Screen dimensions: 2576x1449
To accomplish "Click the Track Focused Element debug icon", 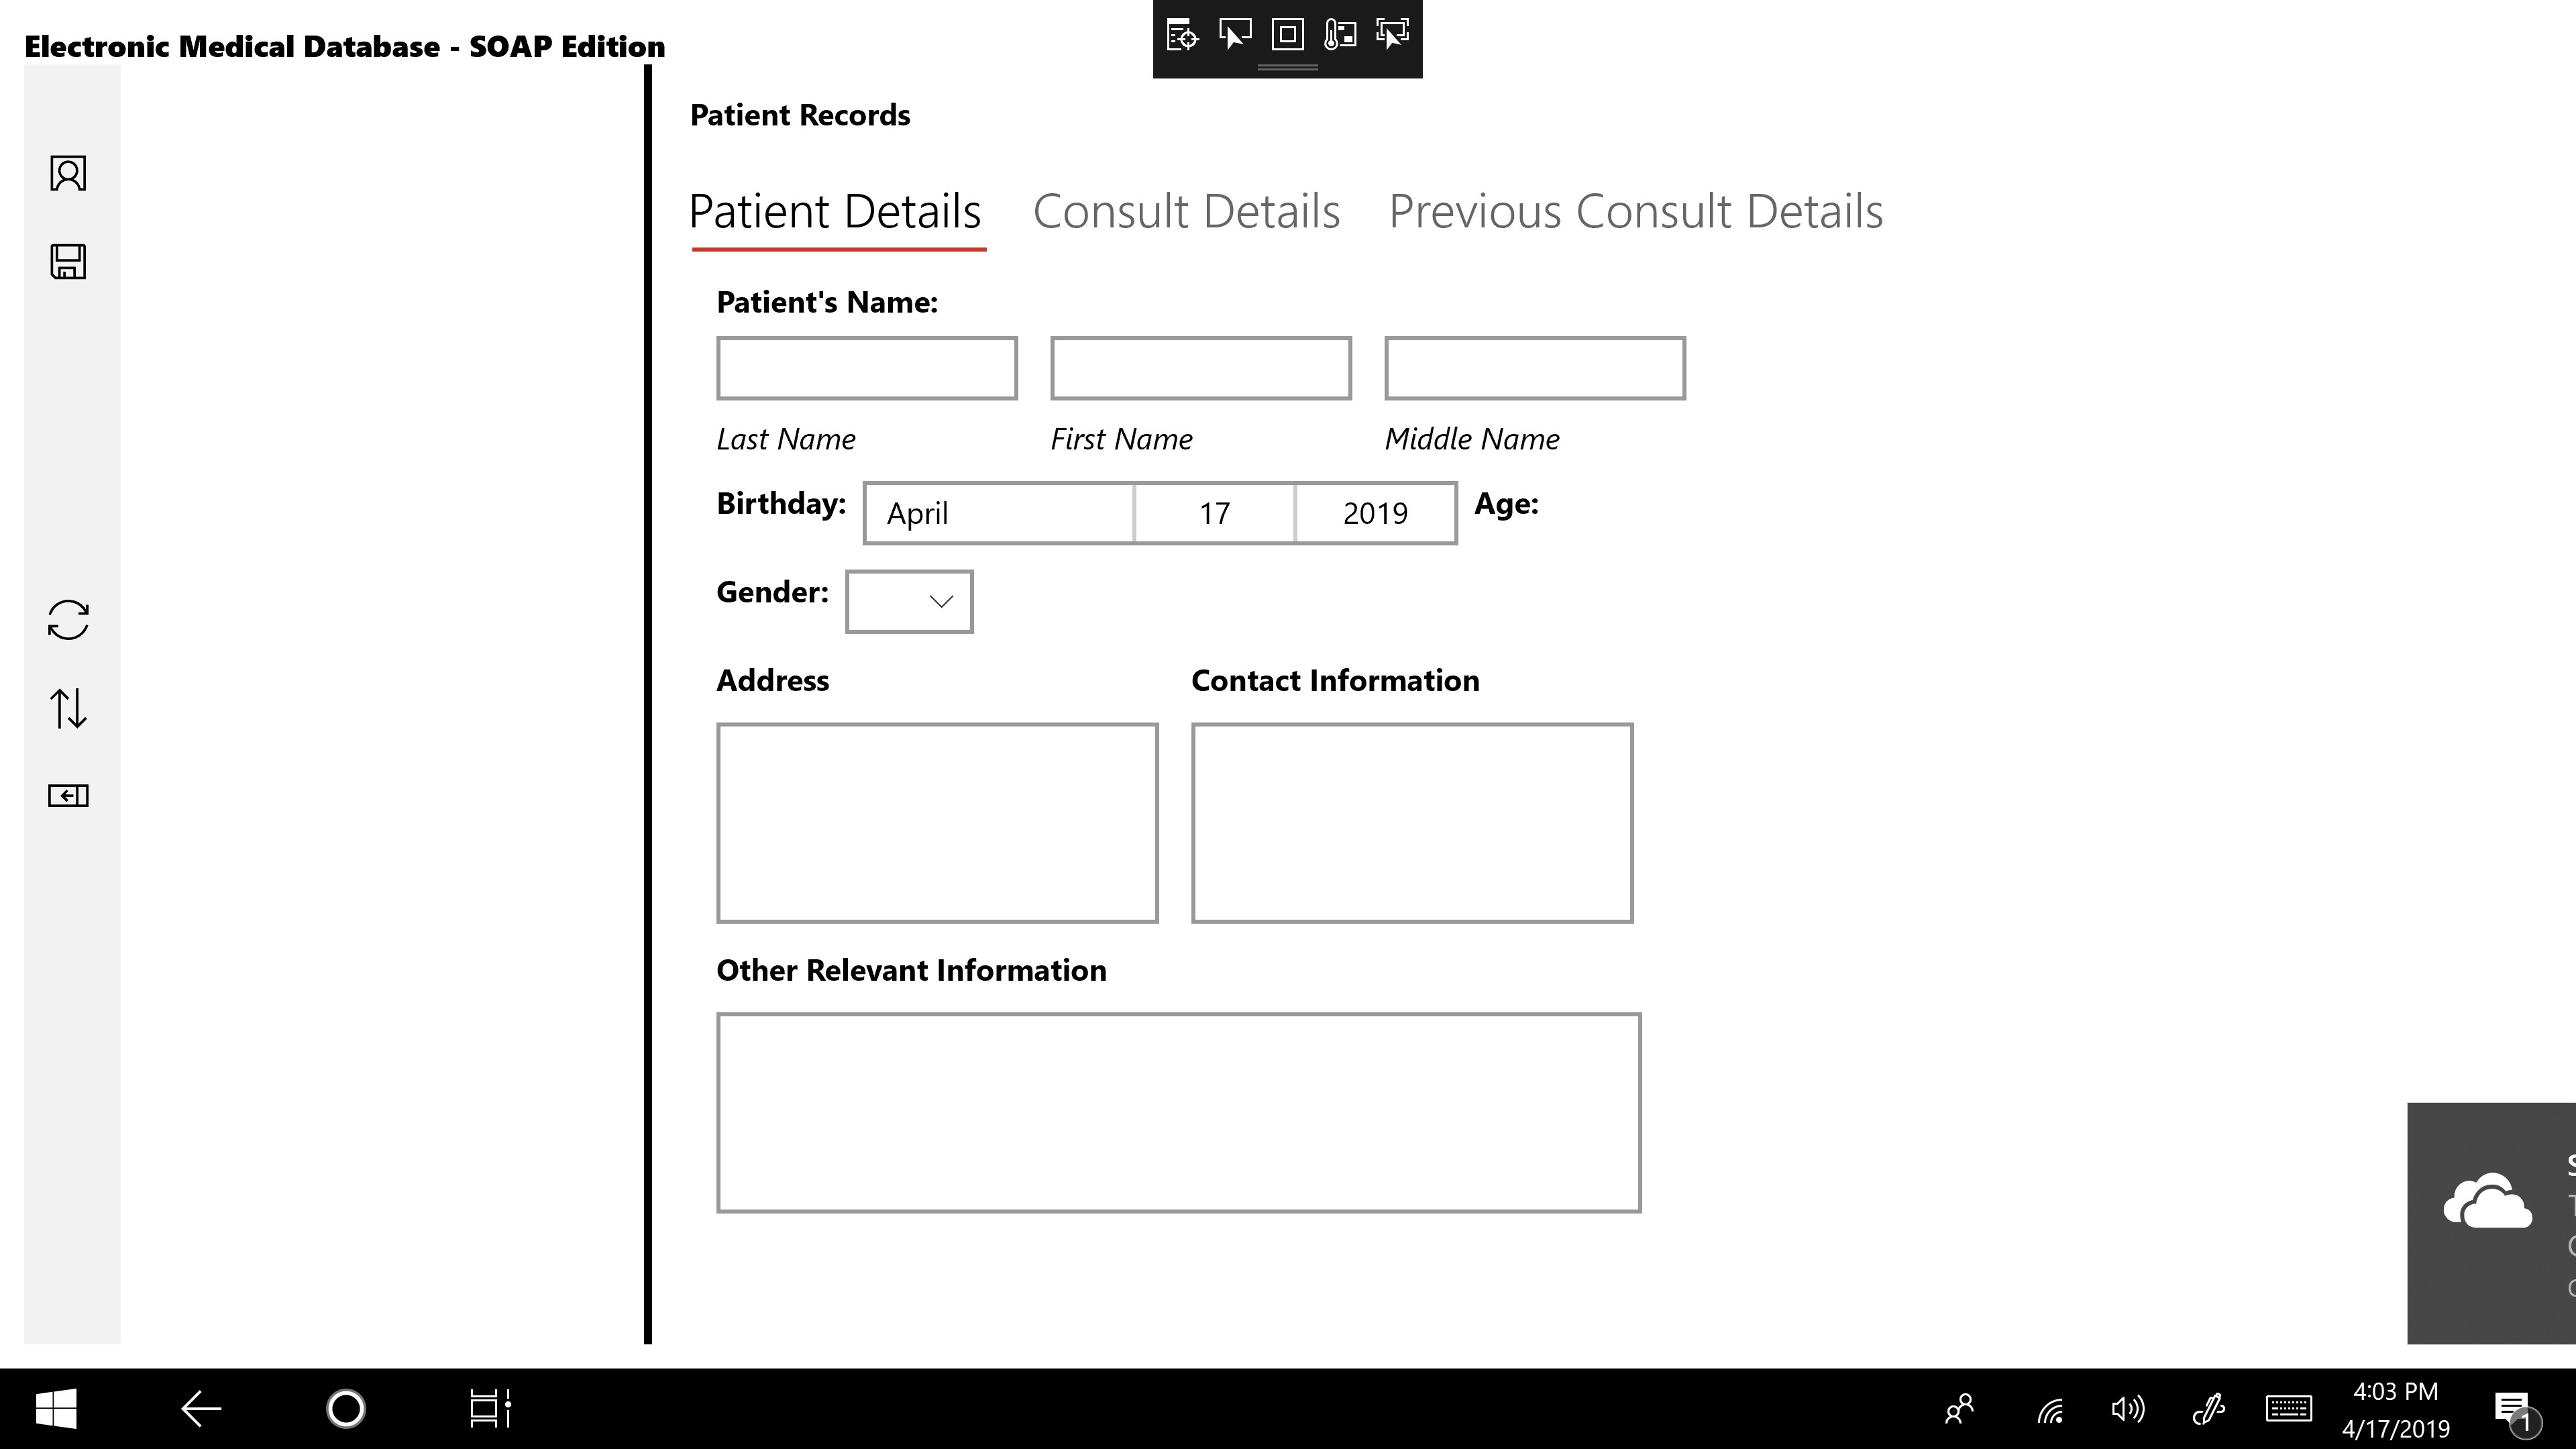I will point(1392,35).
